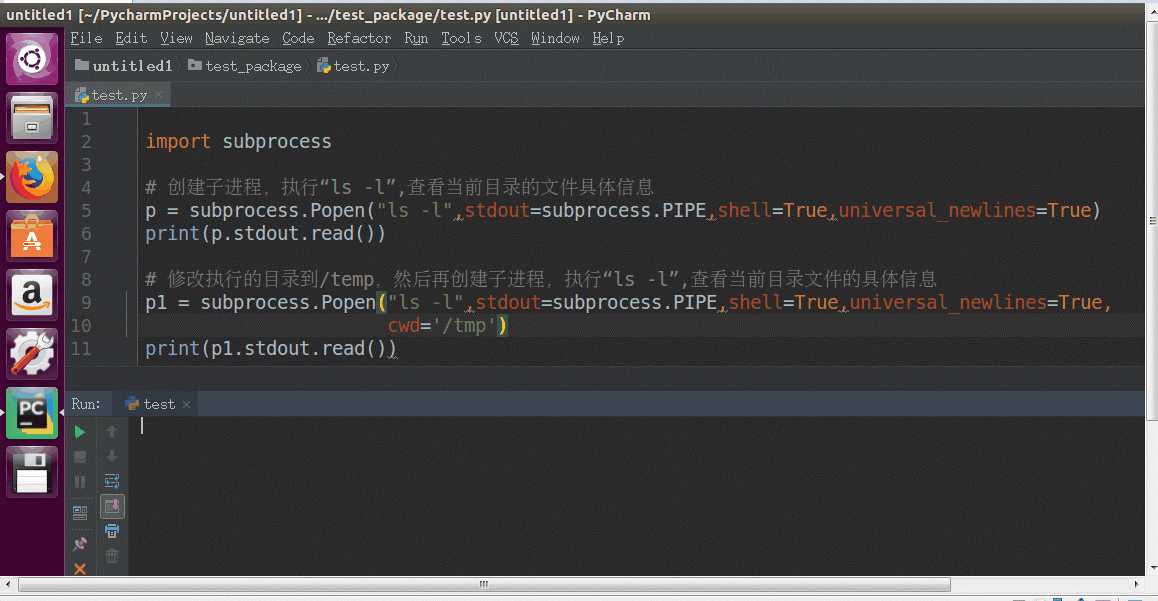This screenshot has width=1158, height=601.
Task: Click the Chinese comment on line 8
Action: click(x=541, y=279)
